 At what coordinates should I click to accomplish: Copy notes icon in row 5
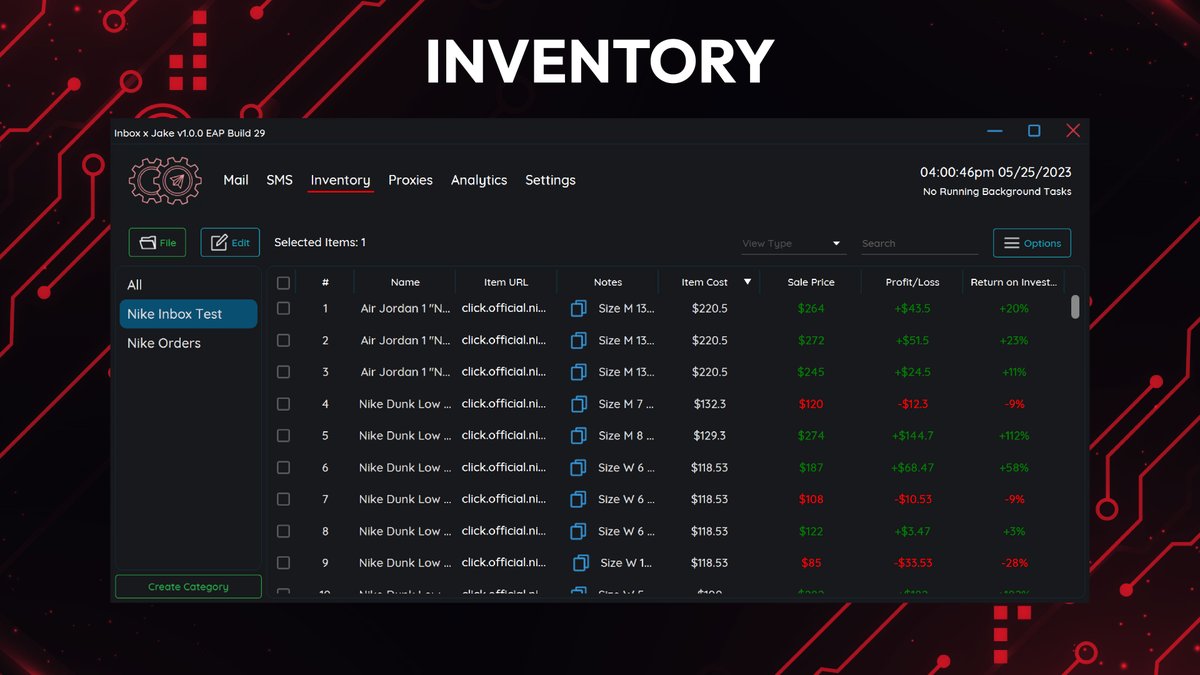578,436
